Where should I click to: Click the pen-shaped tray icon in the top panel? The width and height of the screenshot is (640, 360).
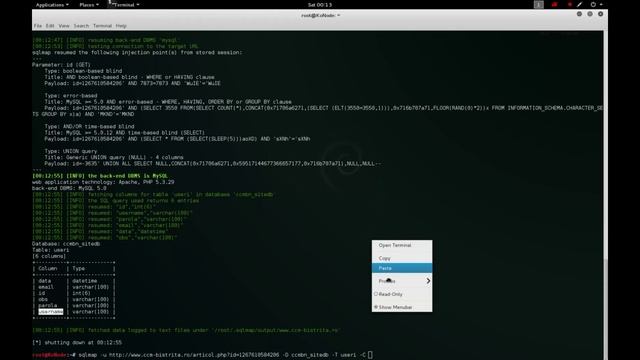pyautogui.click(x=580, y=4)
